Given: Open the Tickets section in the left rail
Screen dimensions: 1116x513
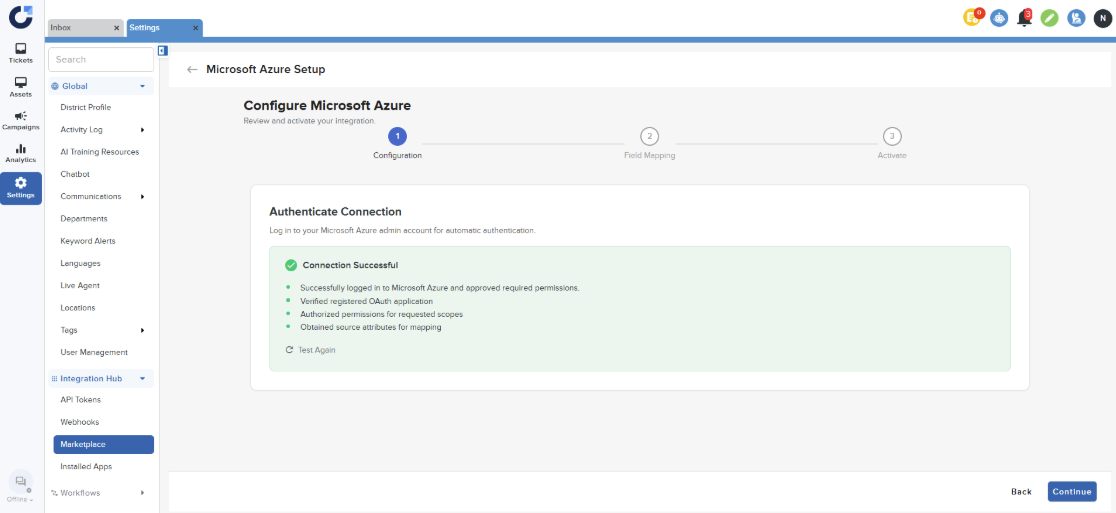Looking at the screenshot, I should (x=20, y=53).
